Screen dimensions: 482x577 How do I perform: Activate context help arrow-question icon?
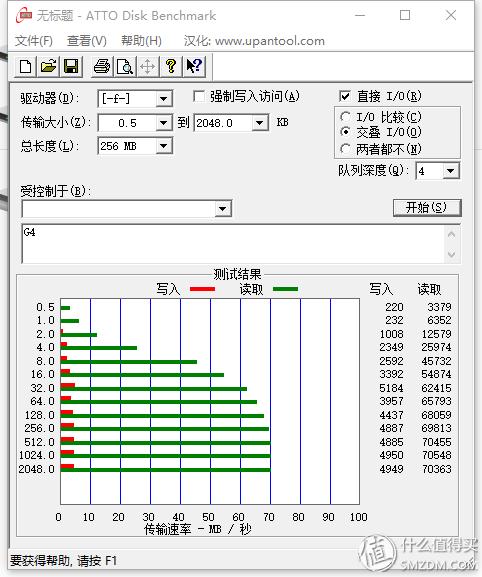click(194, 67)
